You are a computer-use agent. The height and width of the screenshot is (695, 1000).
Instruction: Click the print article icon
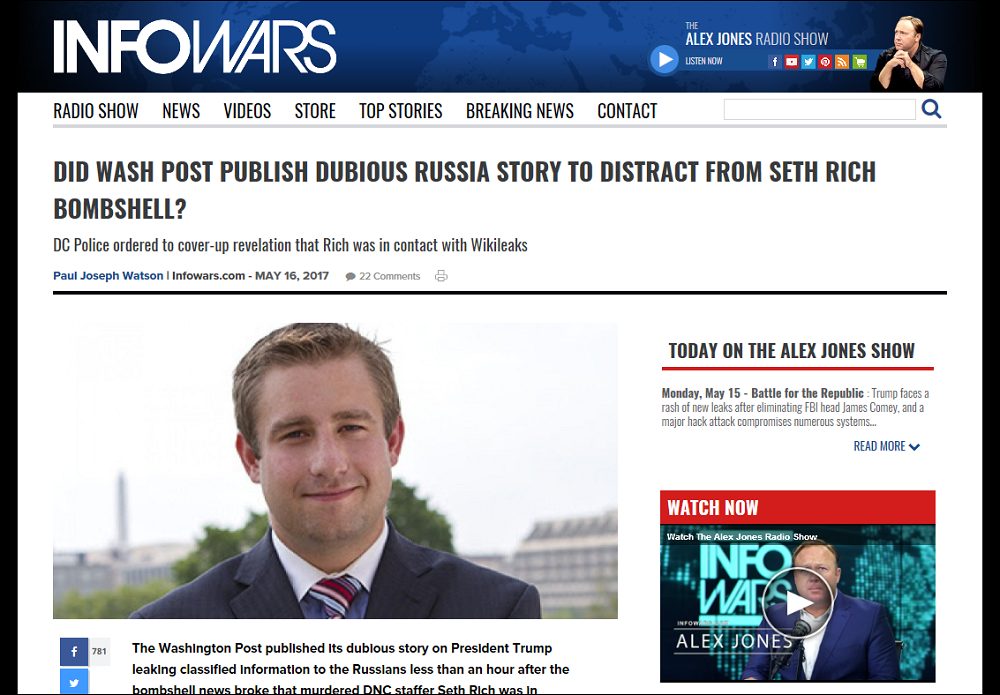pyautogui.click(x=441, y=276)
